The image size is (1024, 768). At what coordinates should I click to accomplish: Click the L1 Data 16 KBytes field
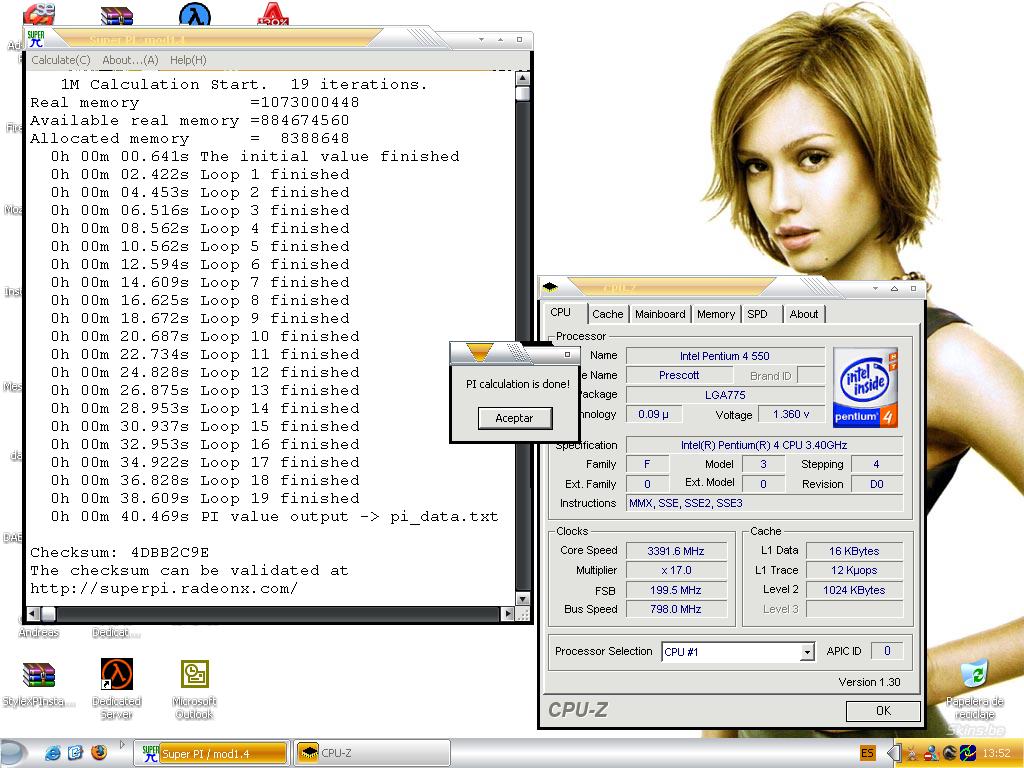click(x=854, y=551)
